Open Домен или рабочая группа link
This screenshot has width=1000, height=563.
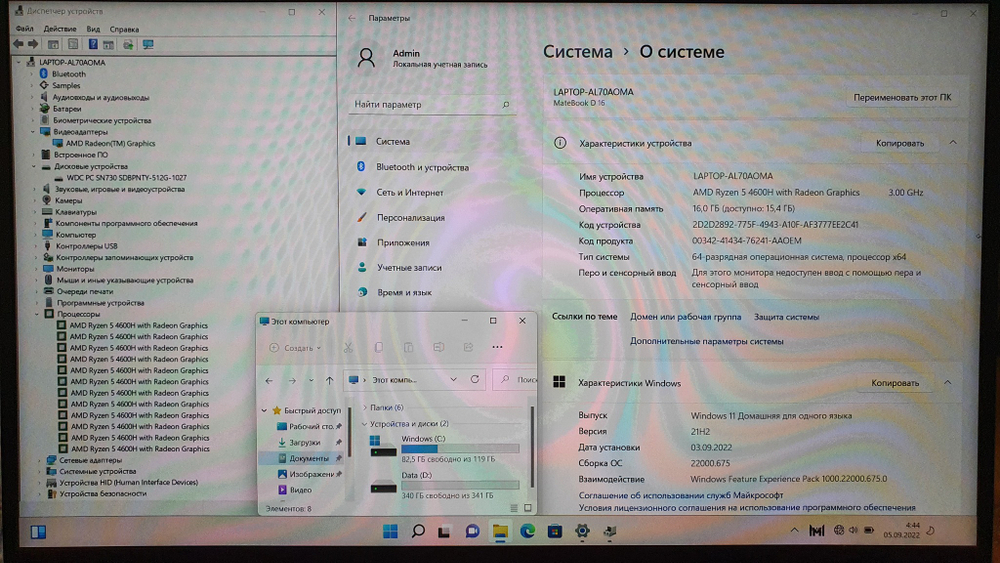coord(686,317)
